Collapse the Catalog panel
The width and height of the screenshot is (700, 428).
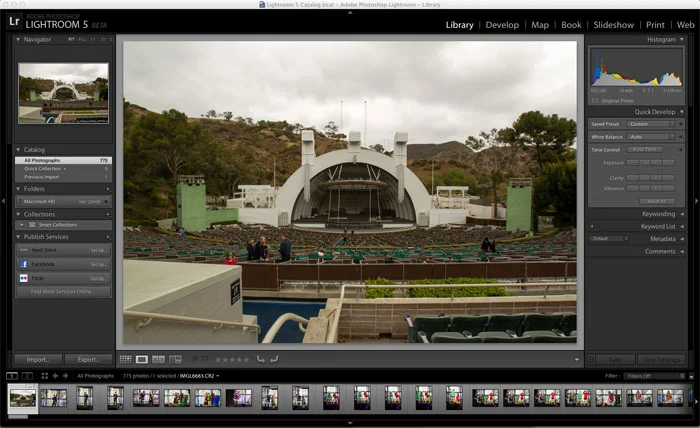coord(18,150)
